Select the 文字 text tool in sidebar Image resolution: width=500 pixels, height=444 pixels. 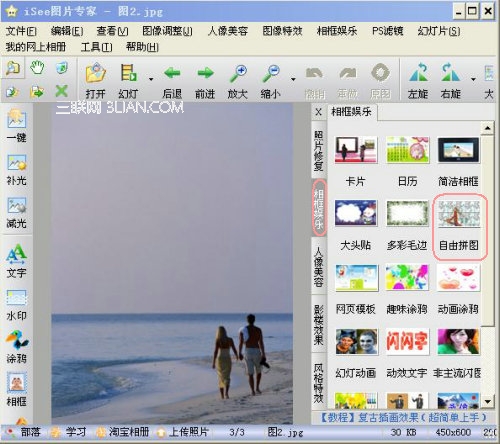16,261
